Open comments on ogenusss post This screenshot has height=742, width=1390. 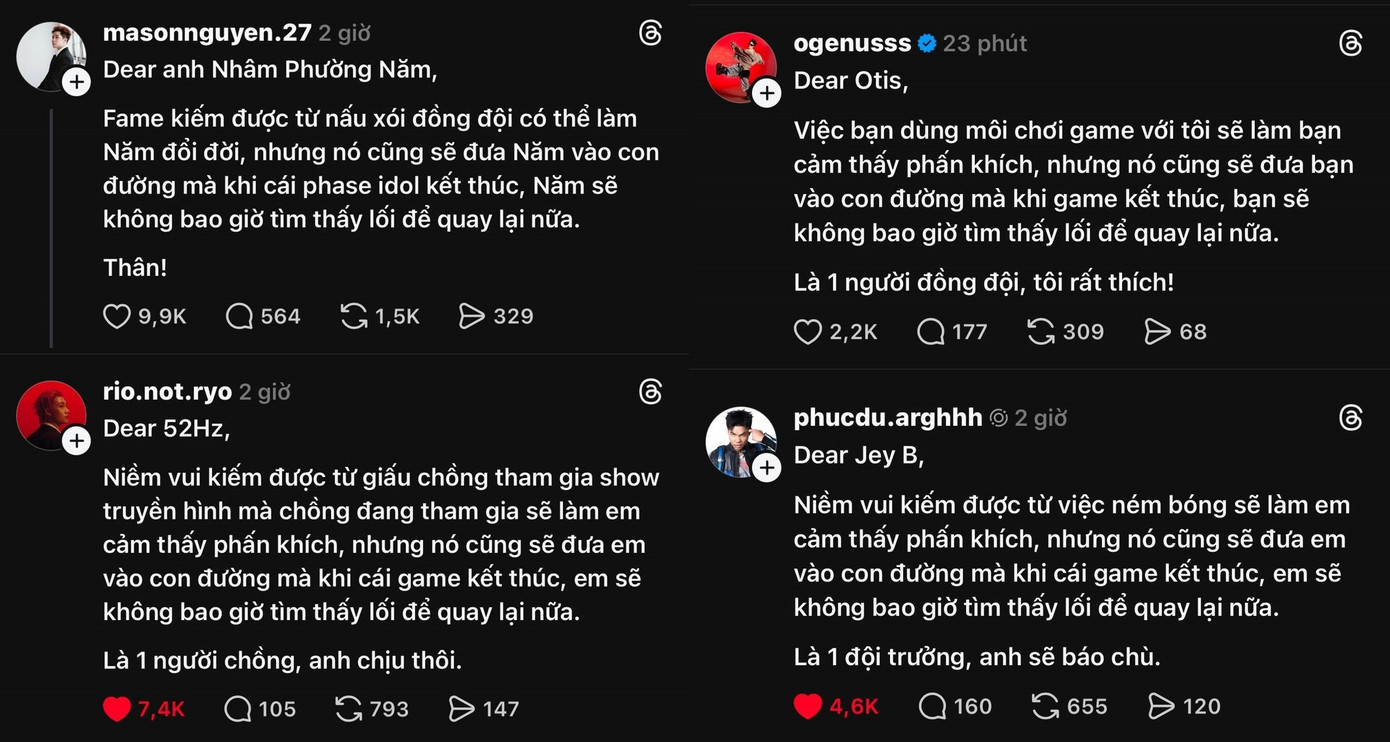point(931,332)
